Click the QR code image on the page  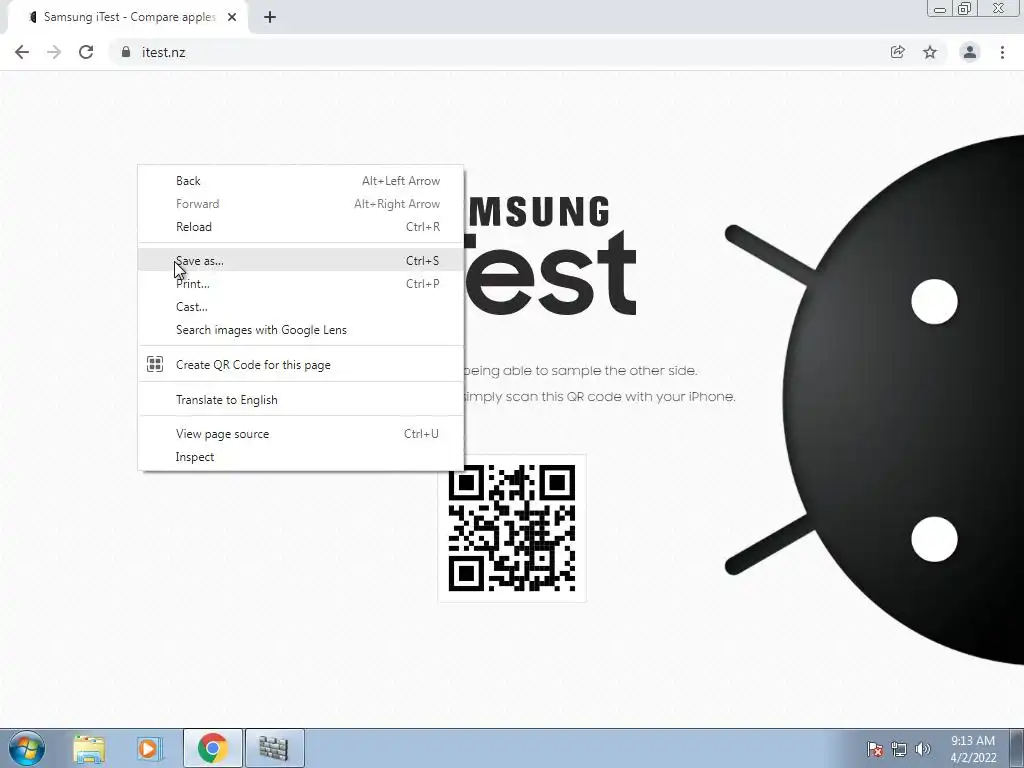(x=512, y=528)
